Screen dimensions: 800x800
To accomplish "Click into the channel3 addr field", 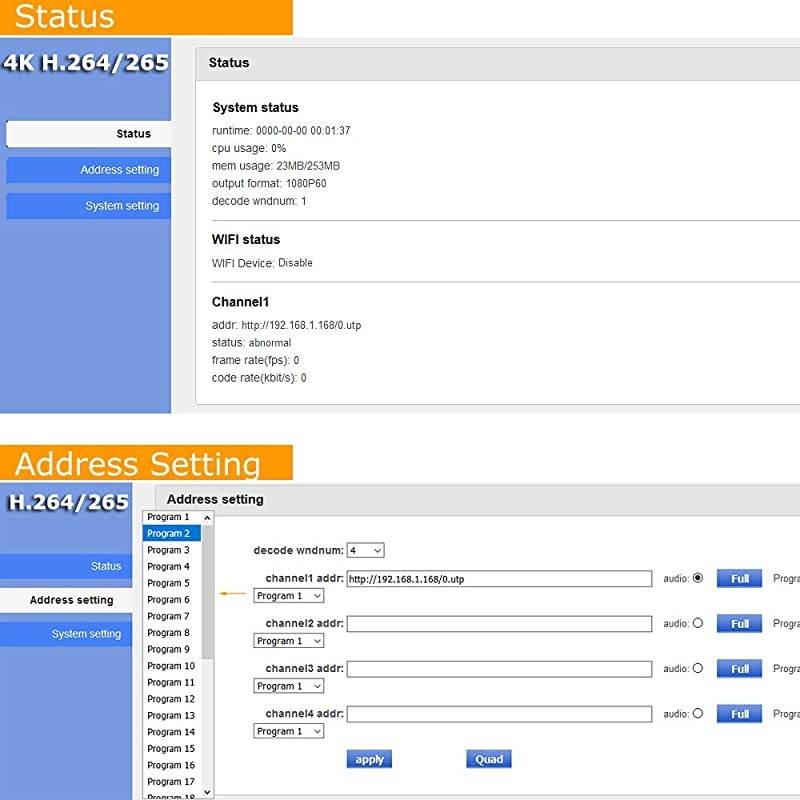I will pos(499,669).
